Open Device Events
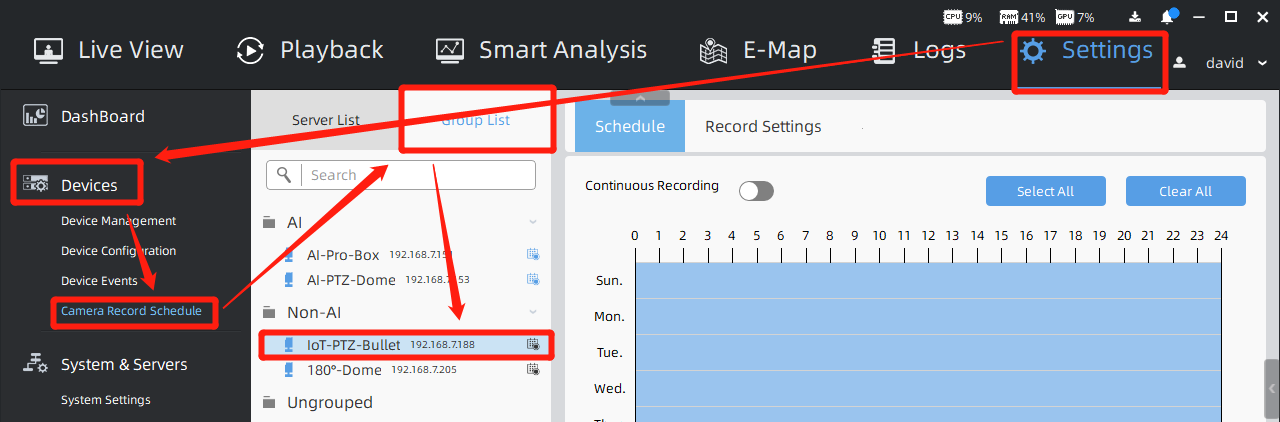 click(99, 281)
